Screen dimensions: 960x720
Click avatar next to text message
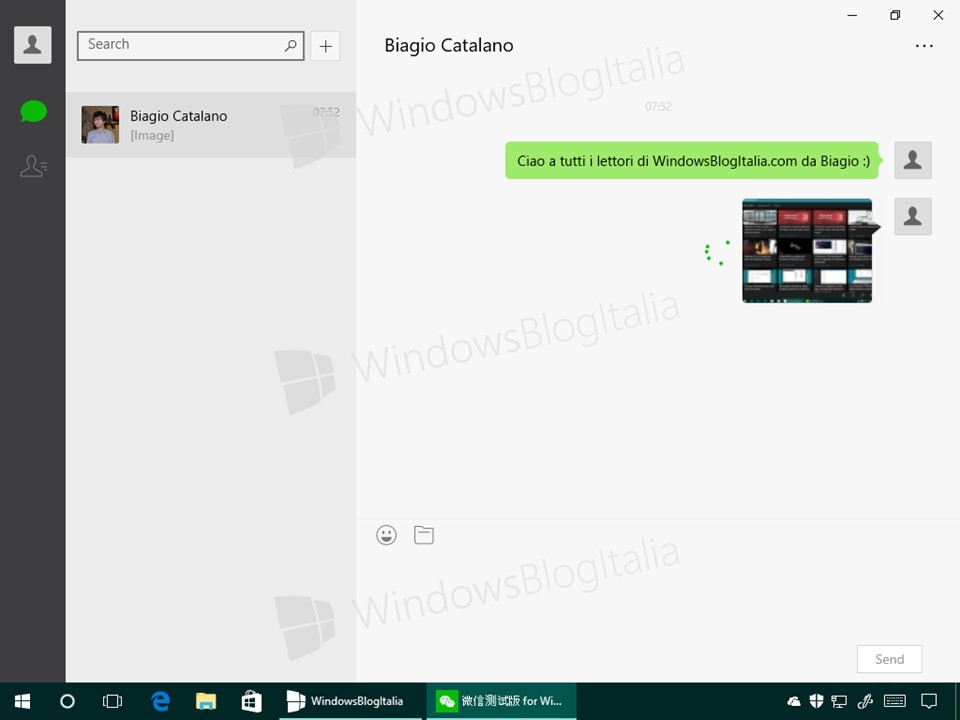[913, 160]
